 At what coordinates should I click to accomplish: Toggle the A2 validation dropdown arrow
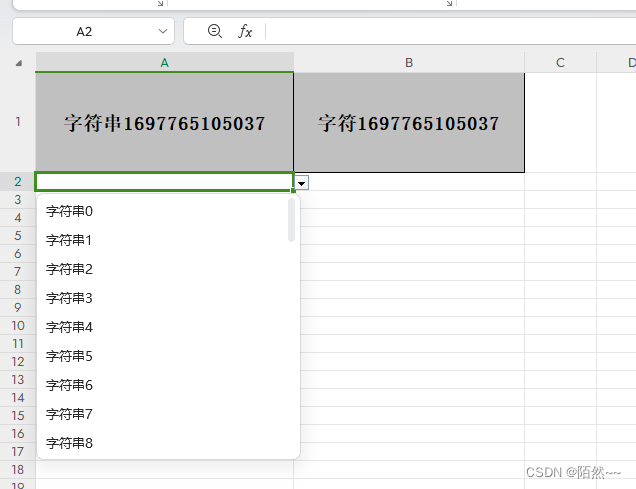click(x=301, y=183)
